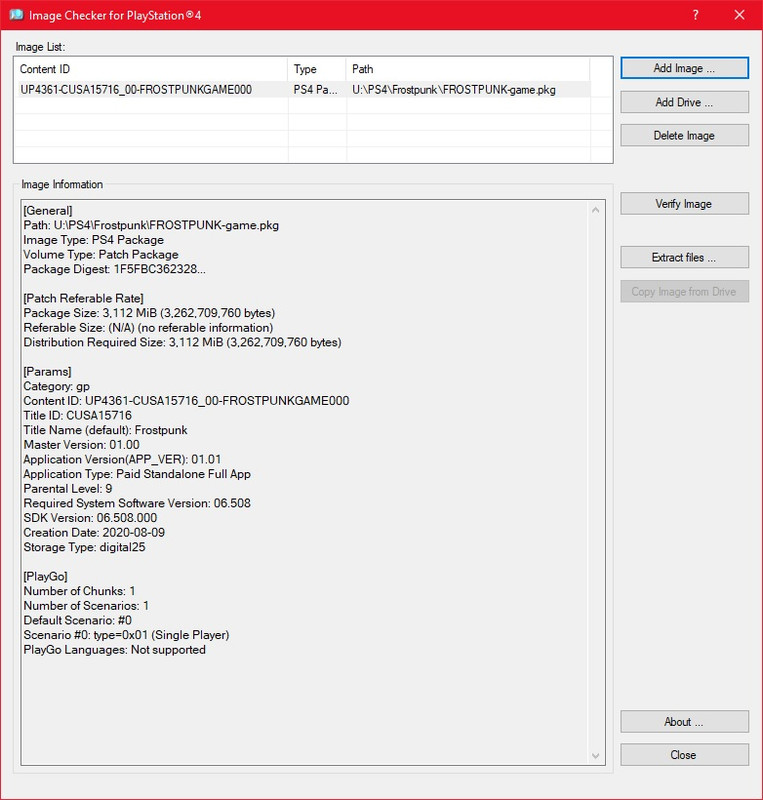Click the Number of Scenarios: 1 line

[86, 606]
